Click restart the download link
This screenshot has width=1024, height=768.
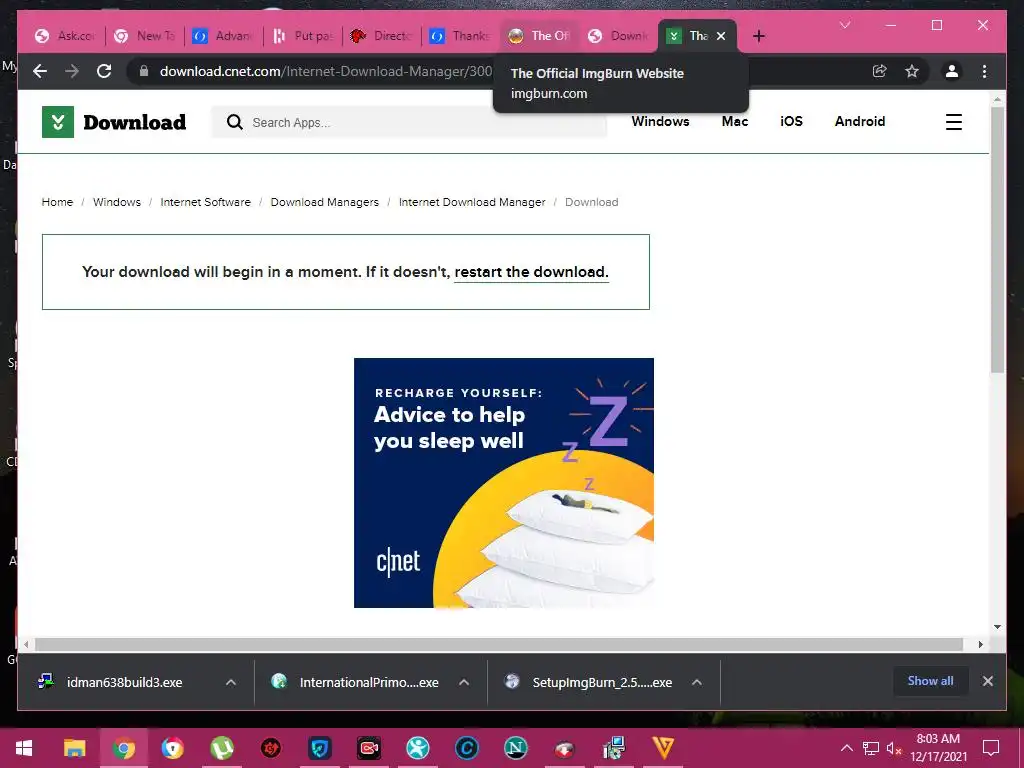coord(532,272)
